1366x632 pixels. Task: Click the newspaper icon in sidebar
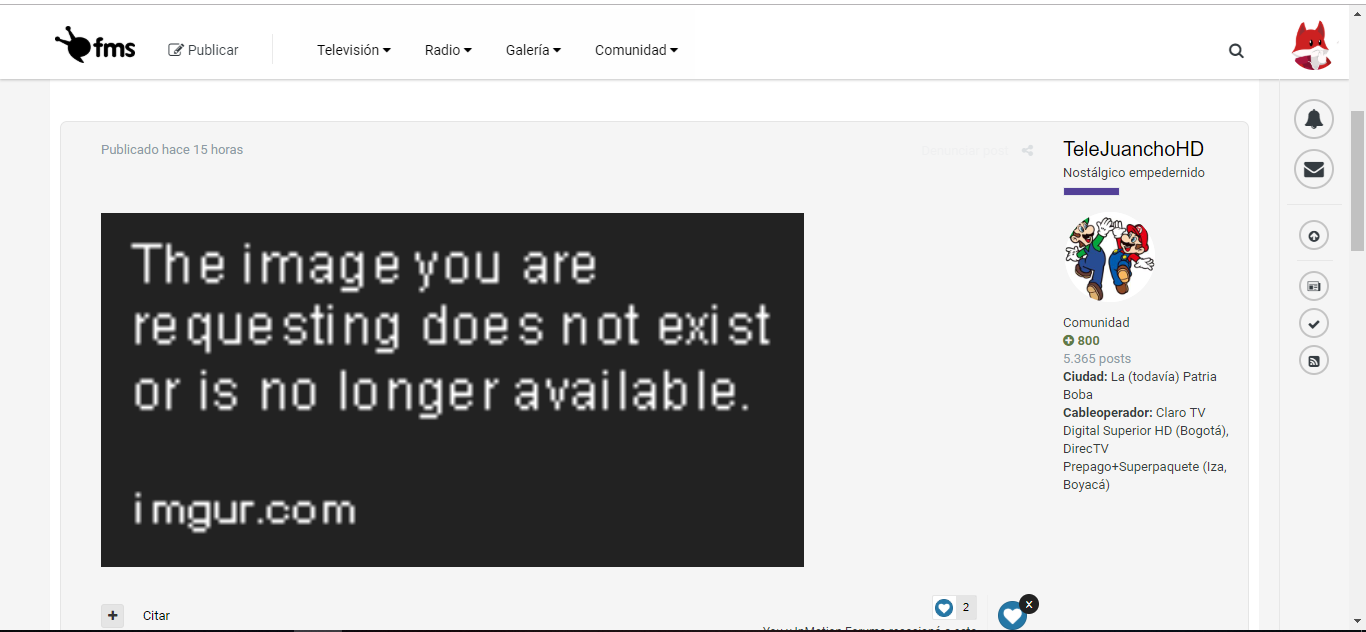tap(1313, 287)
